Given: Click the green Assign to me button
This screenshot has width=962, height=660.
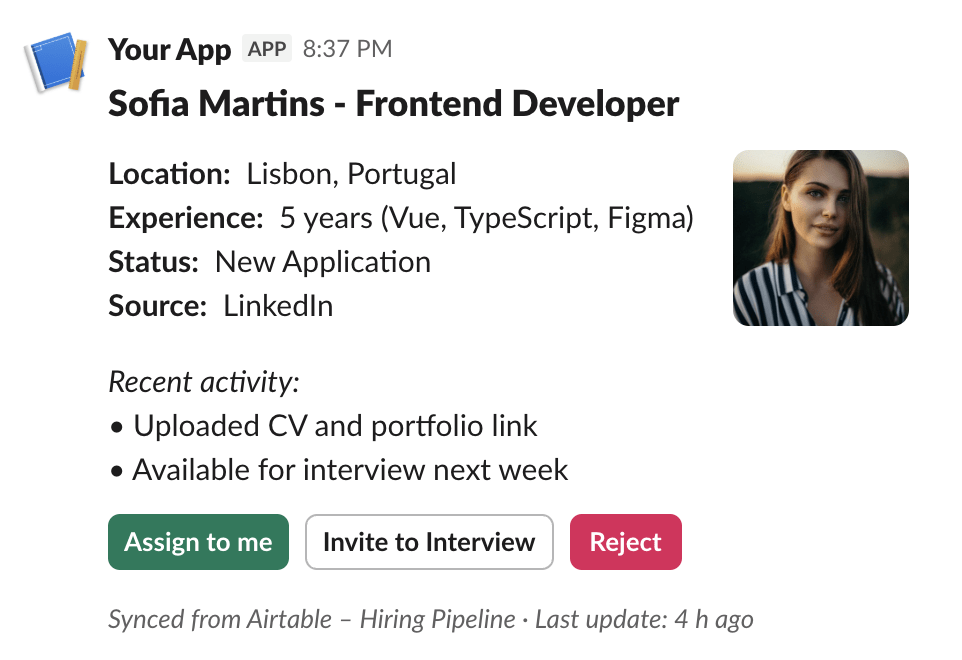Looking at the screenshot, I should coord(198,542).
